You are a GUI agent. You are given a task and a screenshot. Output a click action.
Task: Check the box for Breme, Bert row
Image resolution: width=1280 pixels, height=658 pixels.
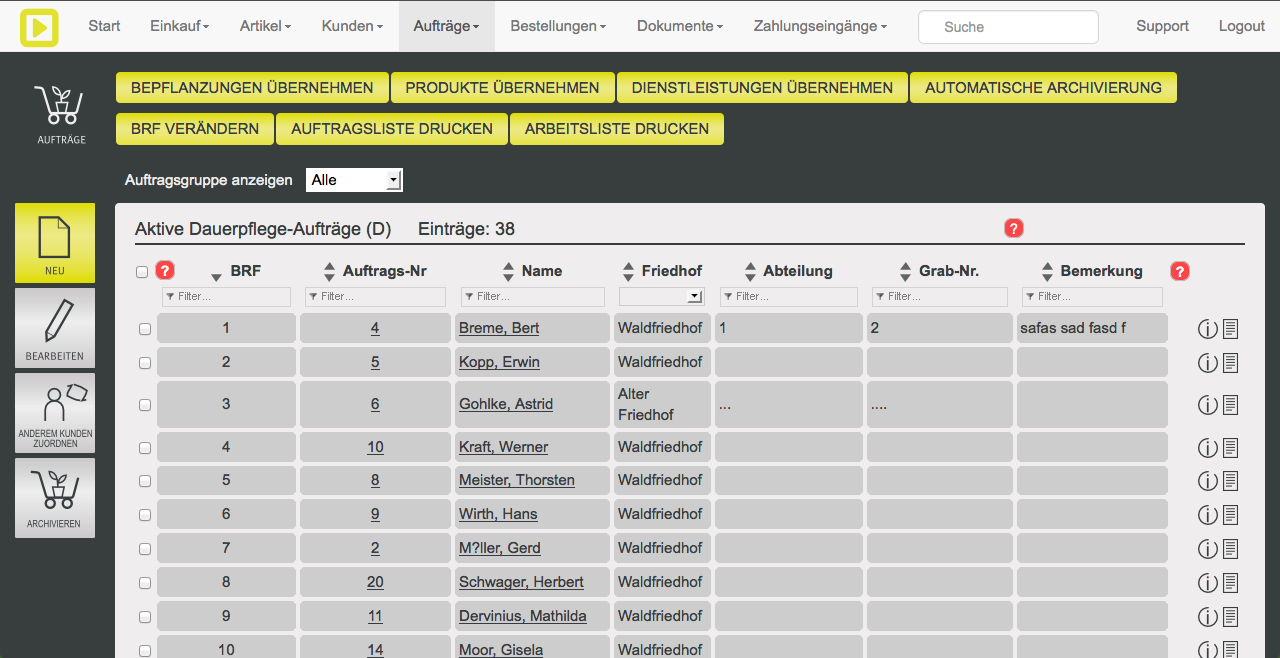coord(145,329)
